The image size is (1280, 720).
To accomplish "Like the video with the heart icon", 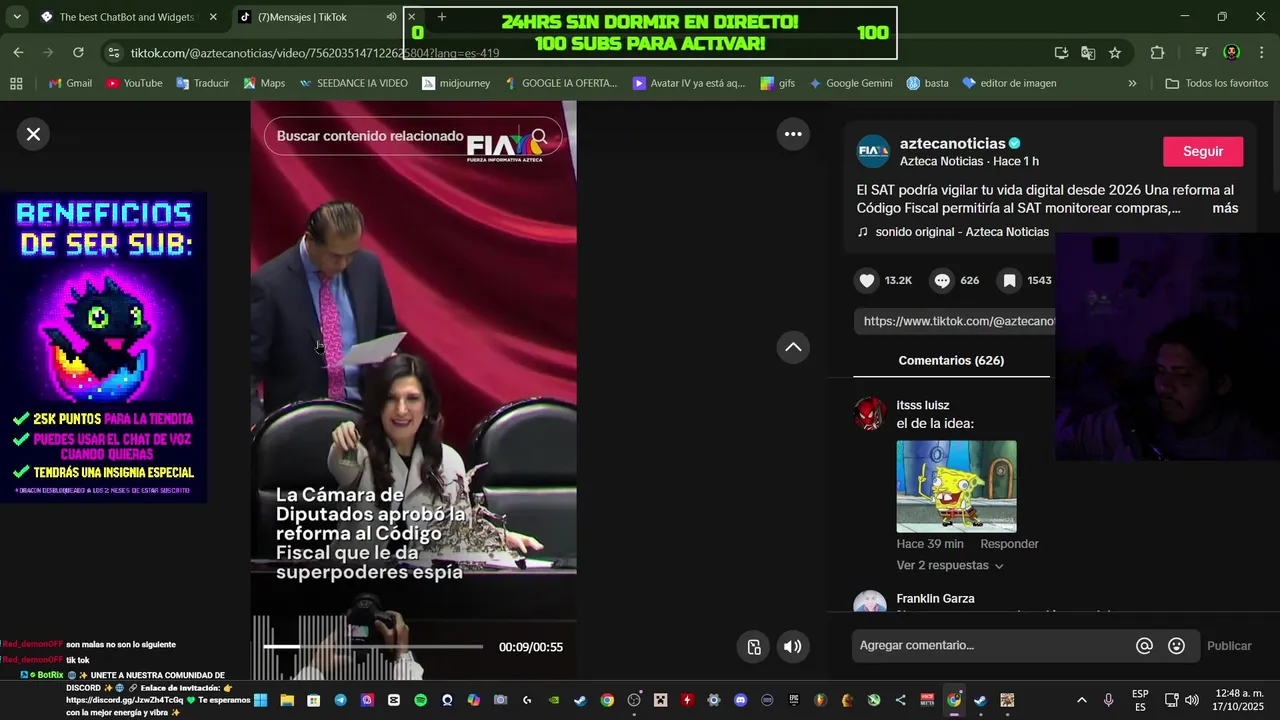I will (867, 281).
